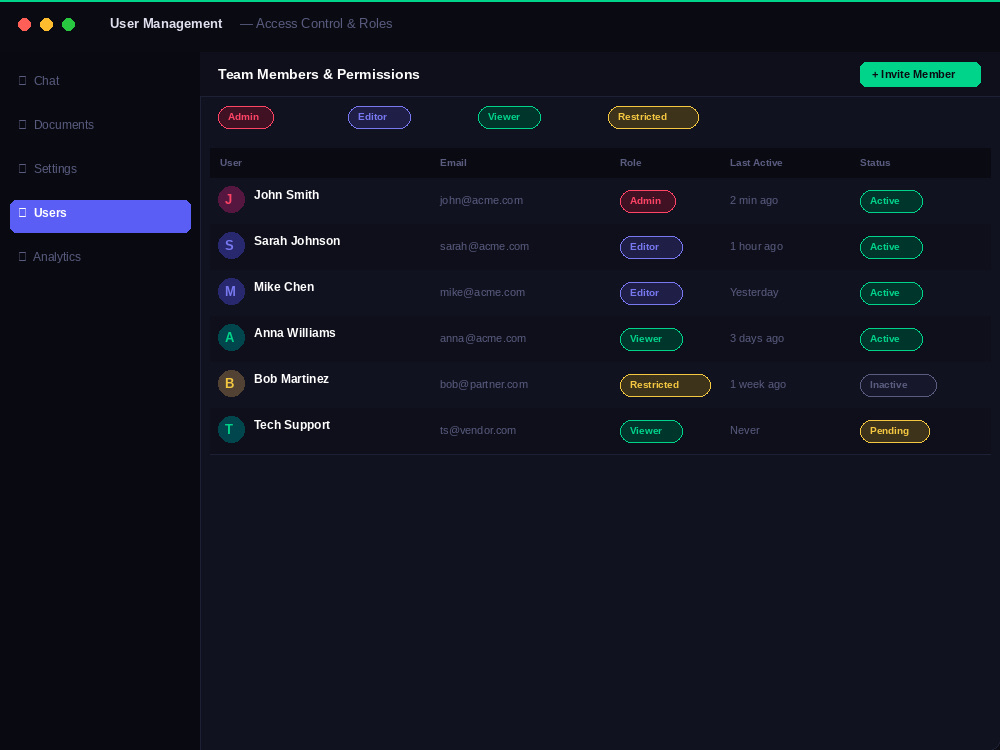1000x750 pixels.
Task: Select the Bob Martinez name
Action: point(291,379)
